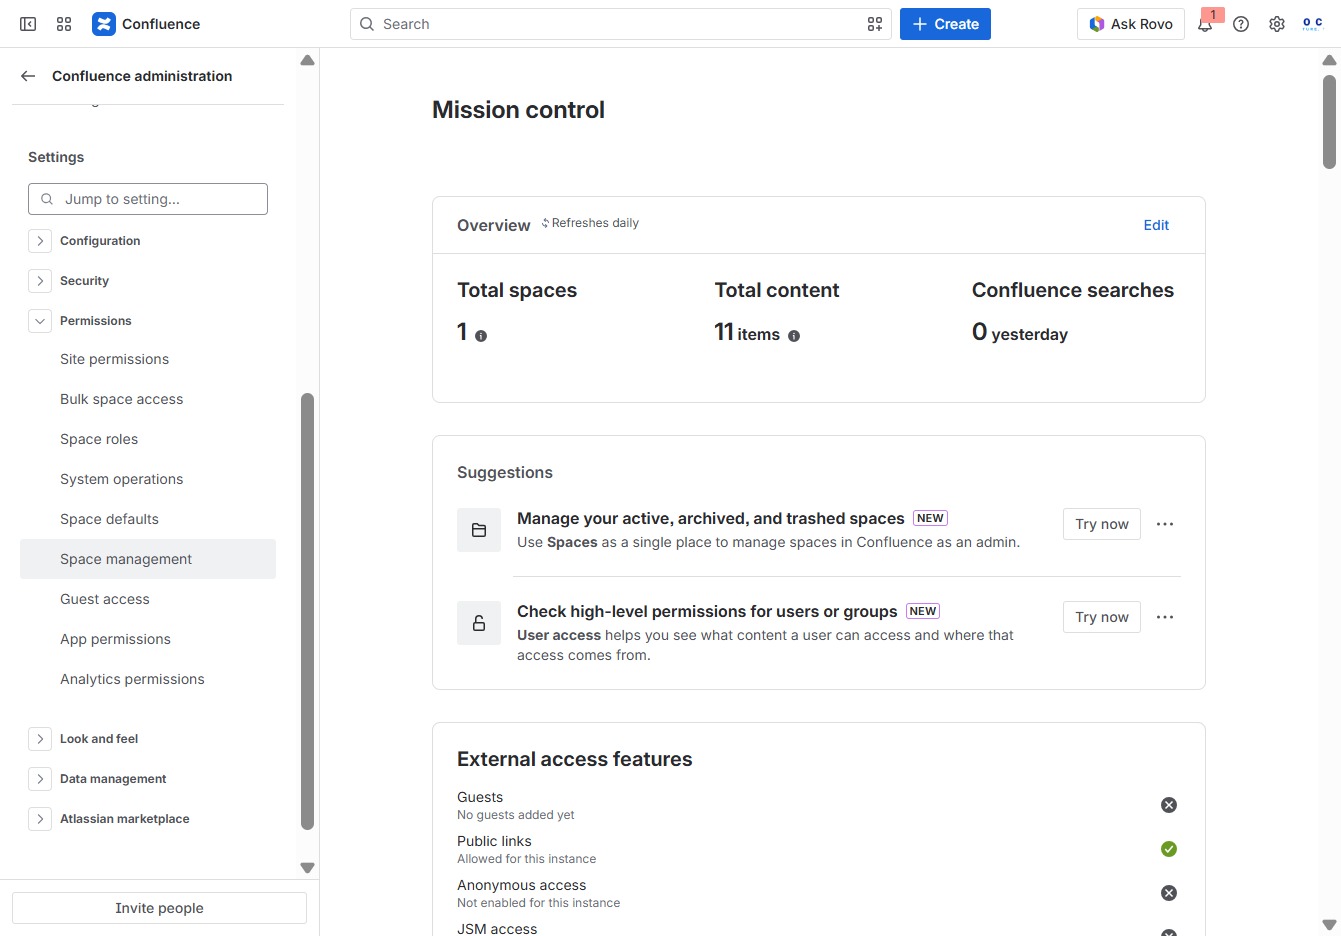Click the Ask Rovo button

pyautogui.click(x=1131, y=24)
